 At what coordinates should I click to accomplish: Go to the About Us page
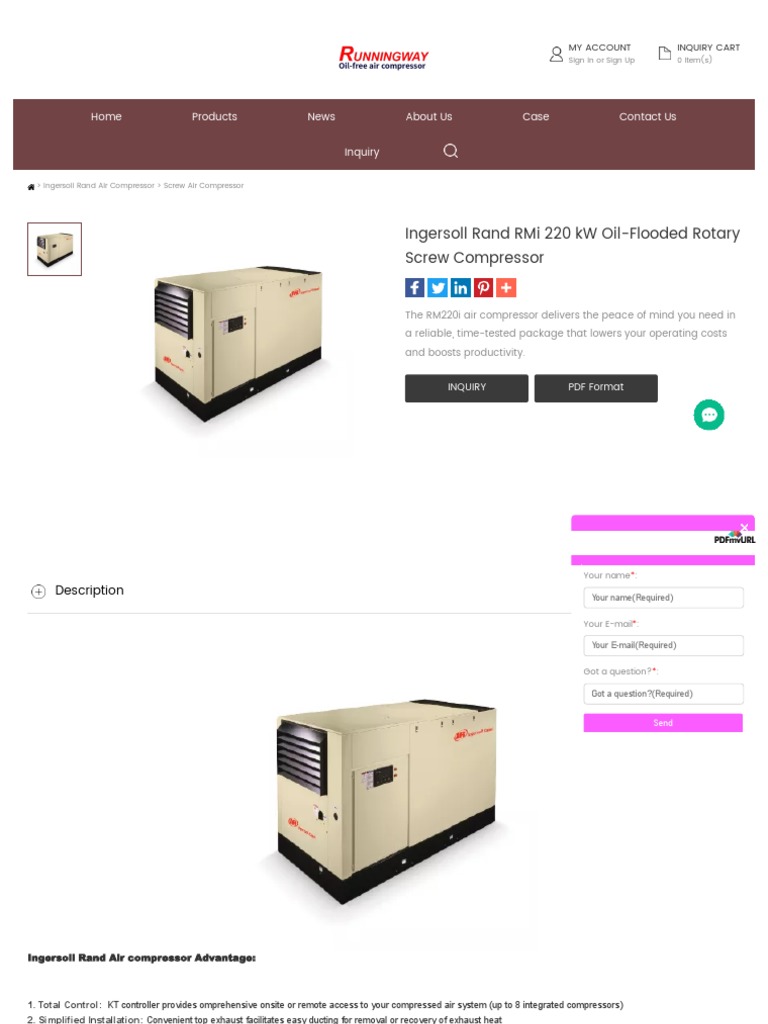[428, 116]
